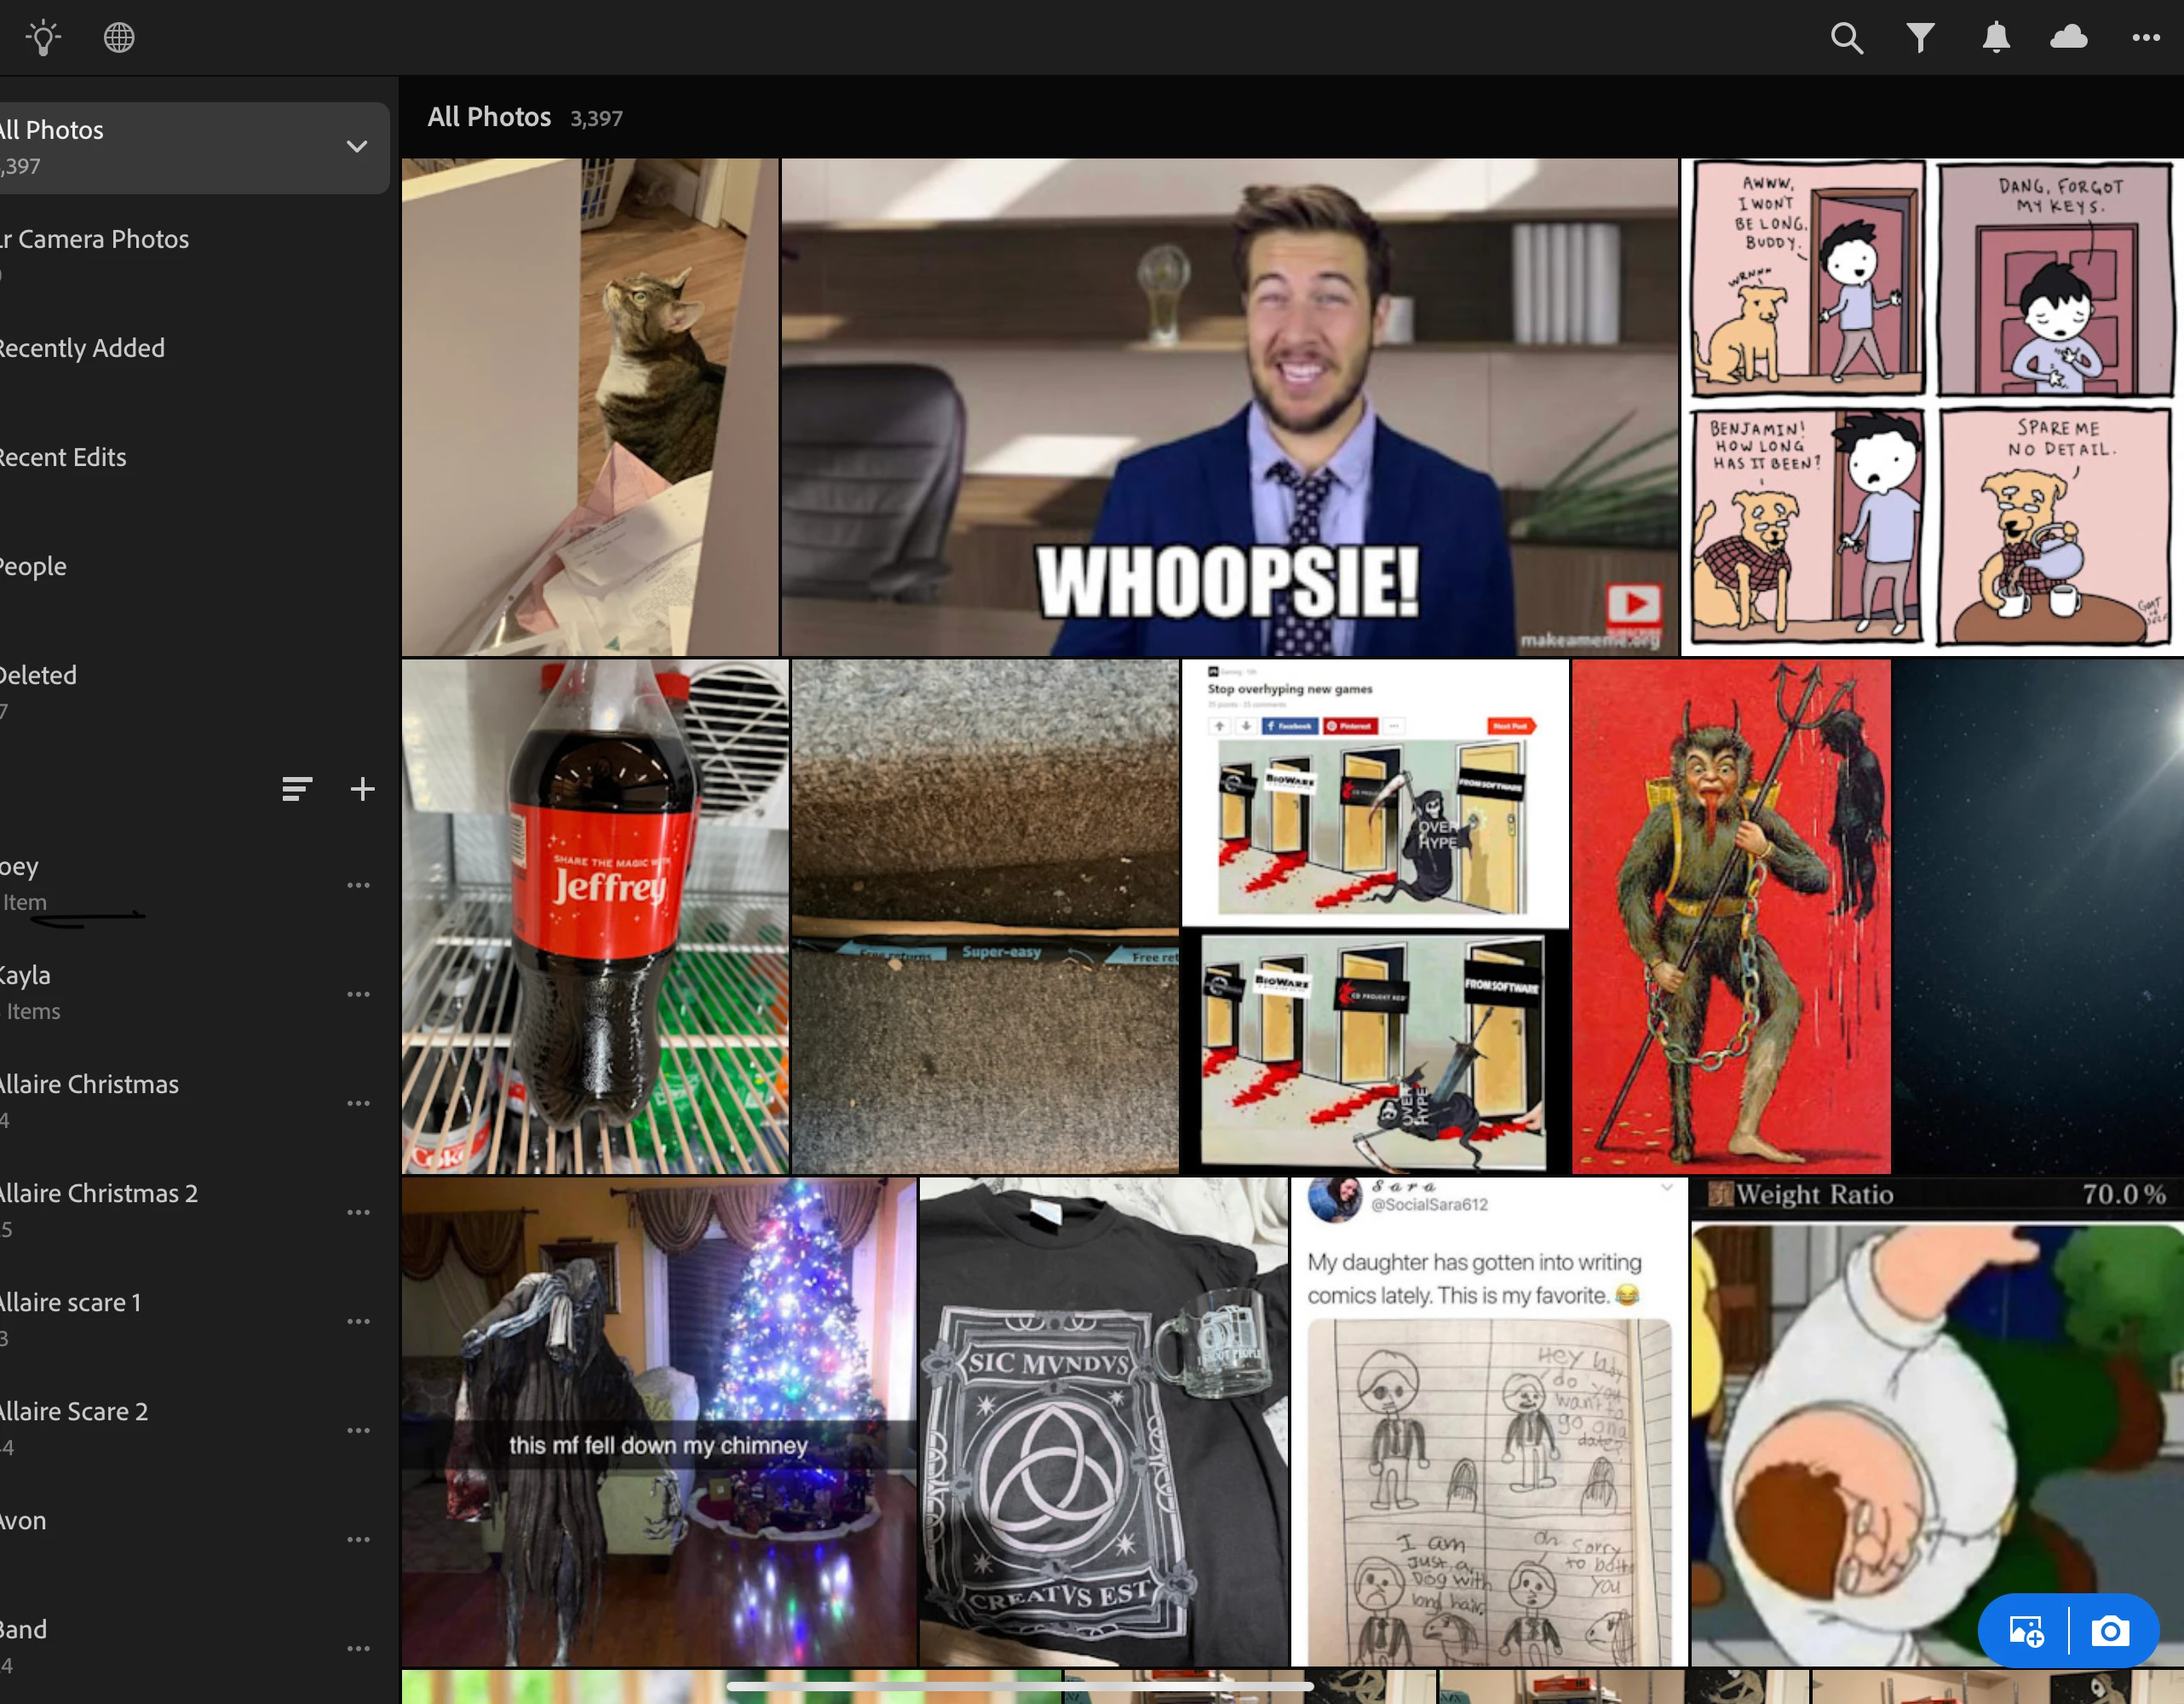This screenshot has height=1704, width=2184.
Task: Open the Jeffrey Coke bottle photo
Action: pyautogui.click(x=595, y=915)
